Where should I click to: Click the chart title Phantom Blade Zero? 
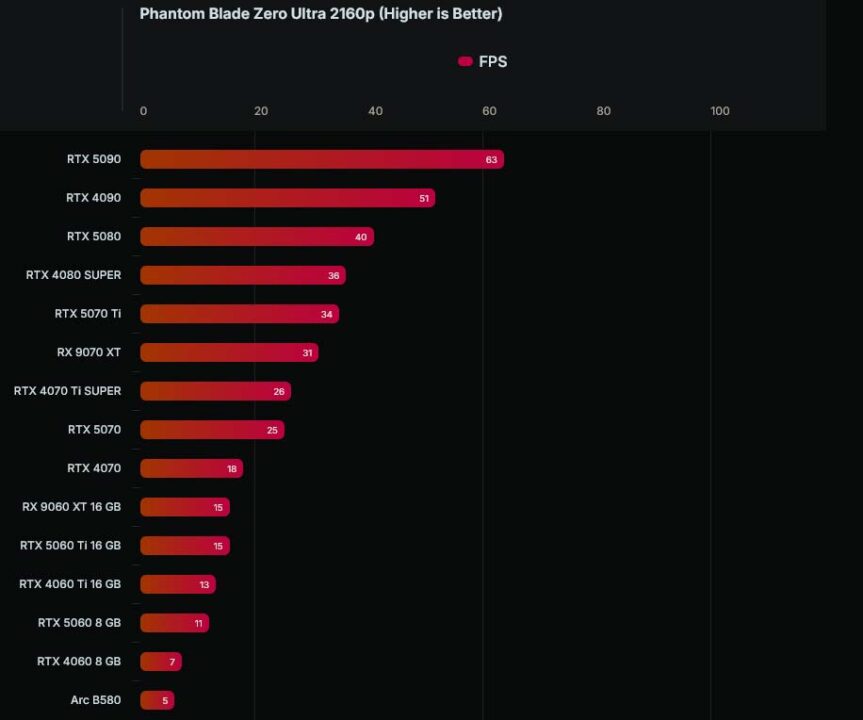(321, 14)
